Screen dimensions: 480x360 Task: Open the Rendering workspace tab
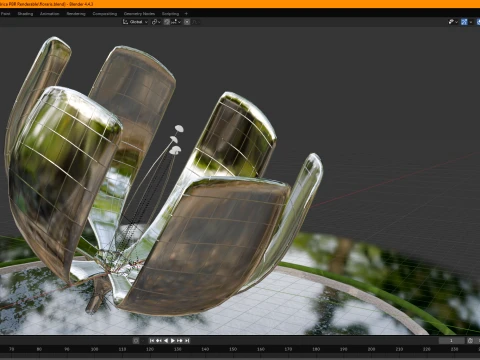[x=76, y=14]
